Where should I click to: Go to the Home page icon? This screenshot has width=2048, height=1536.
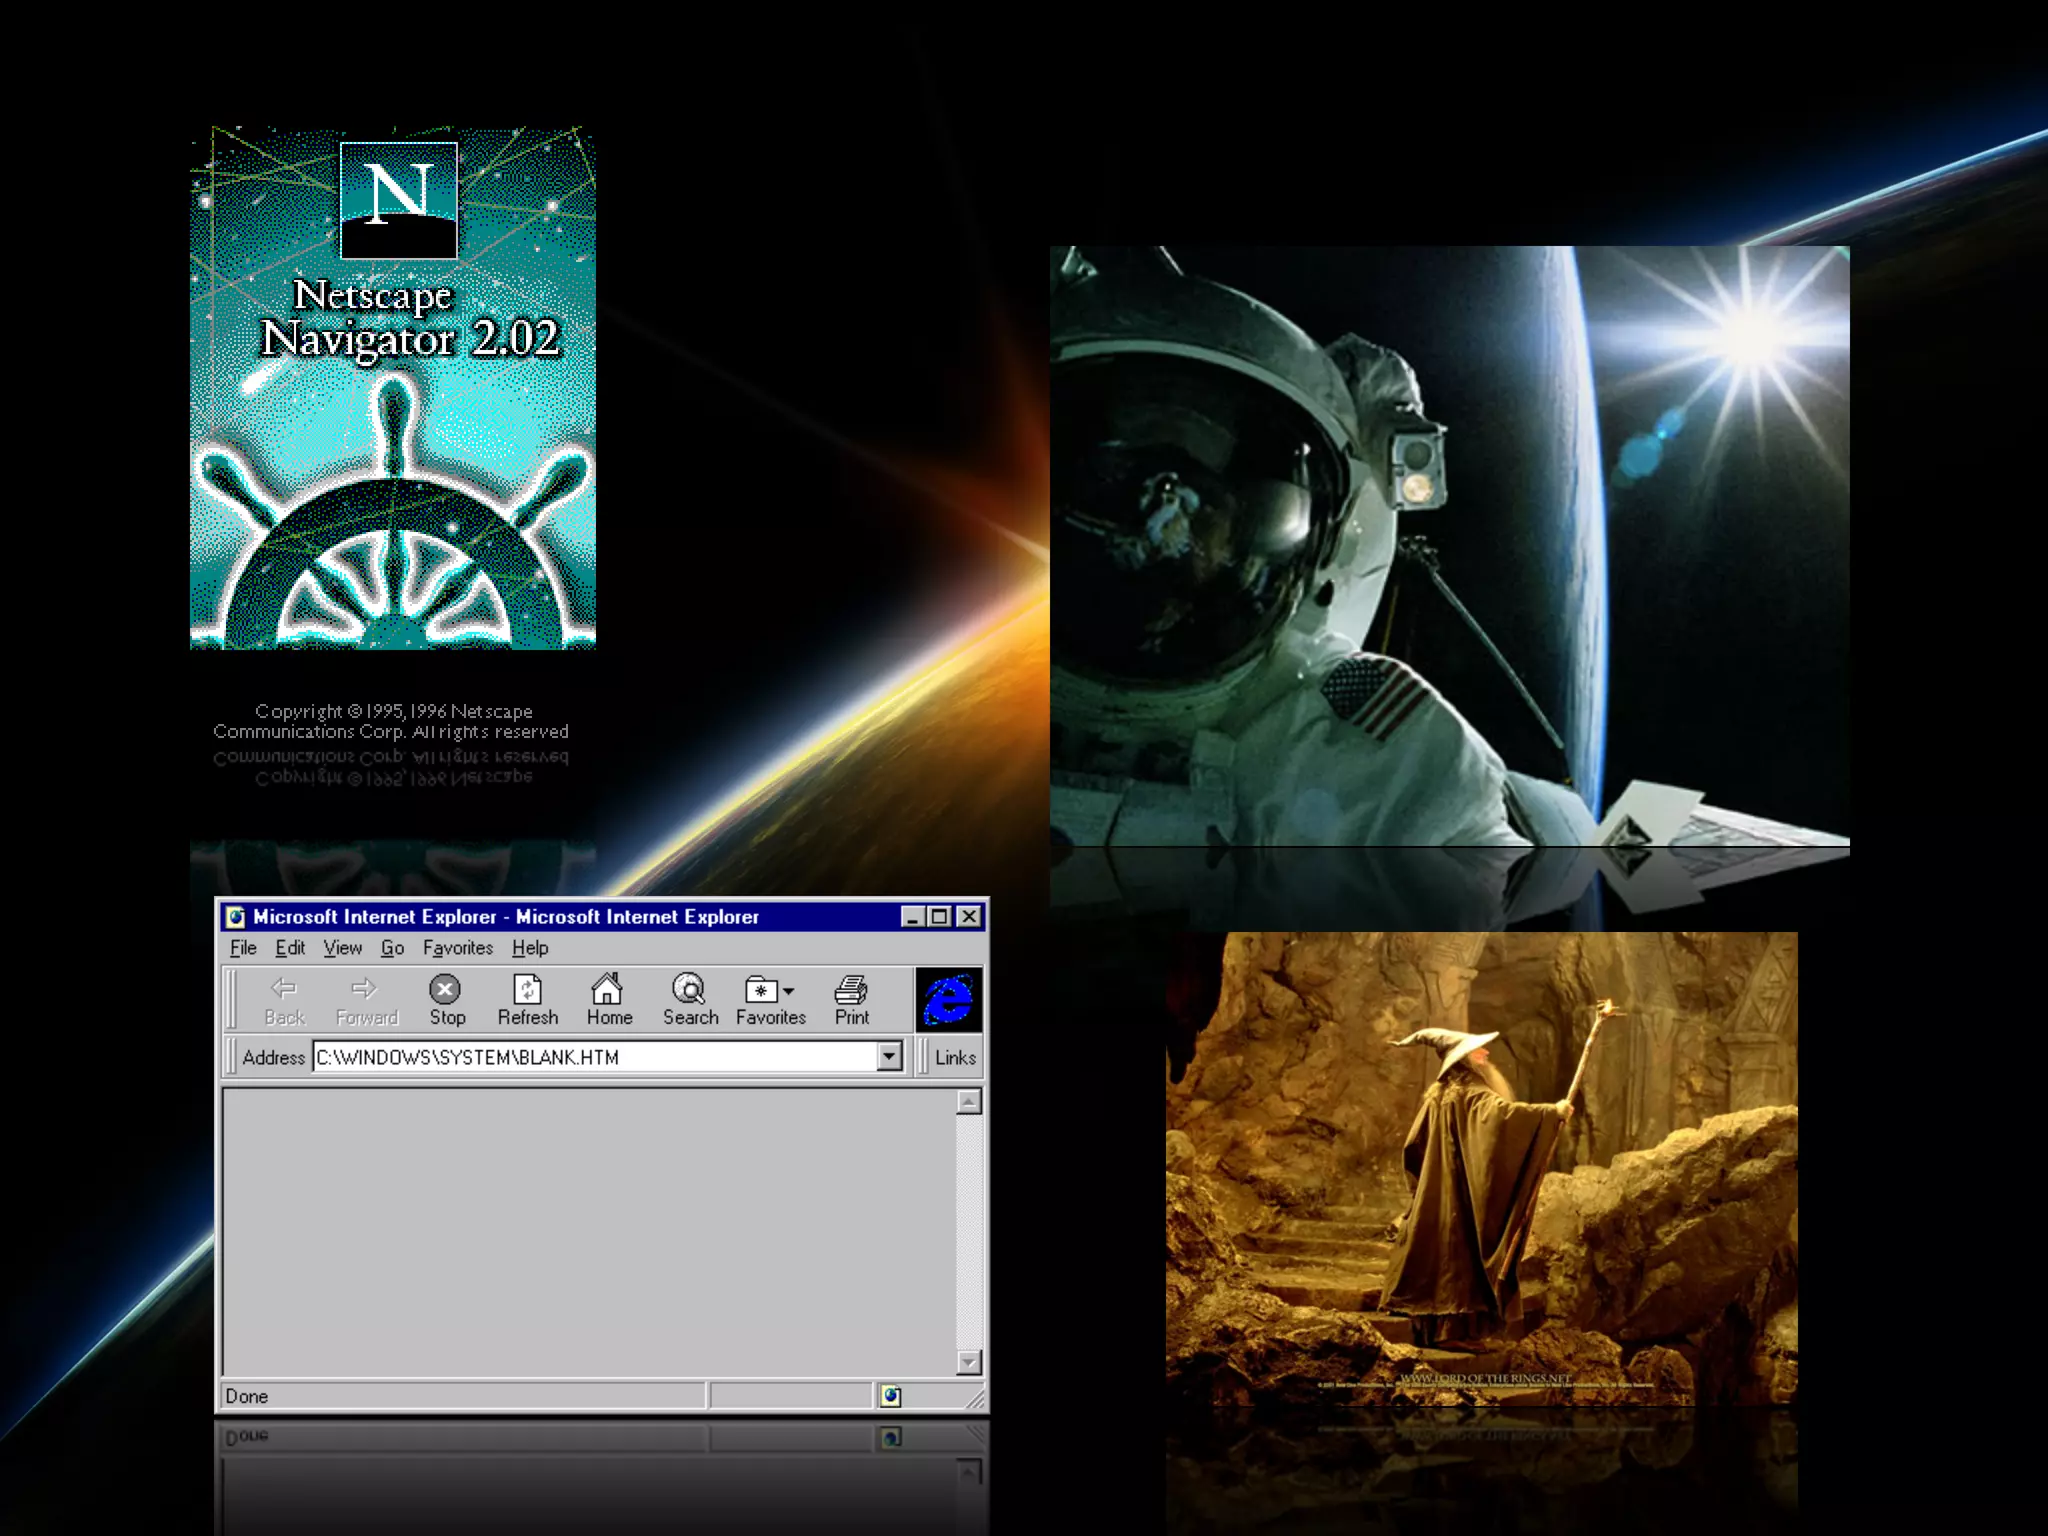[608, 990]
